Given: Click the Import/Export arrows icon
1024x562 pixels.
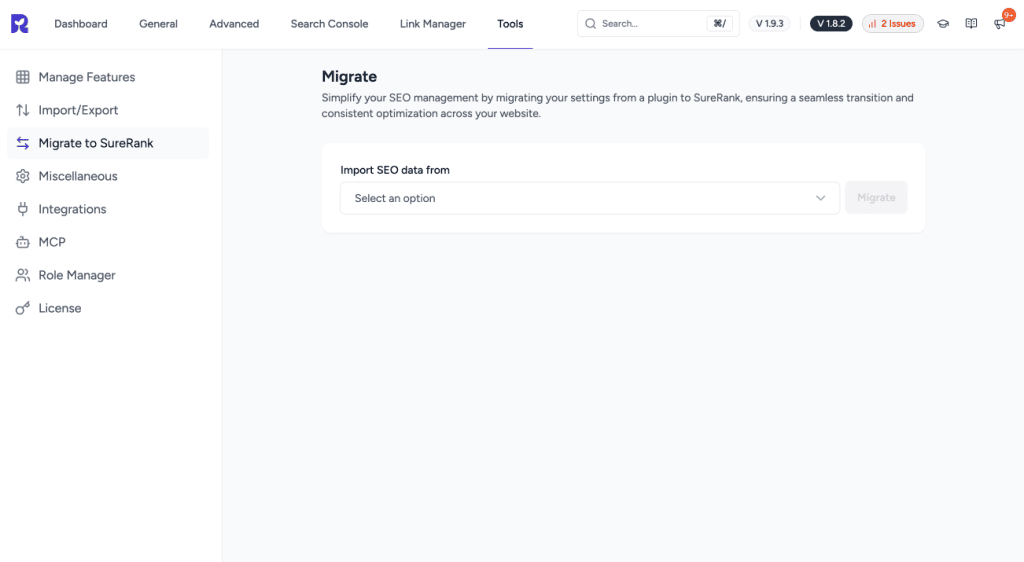Looking at the screenshot, I should 23,110.
